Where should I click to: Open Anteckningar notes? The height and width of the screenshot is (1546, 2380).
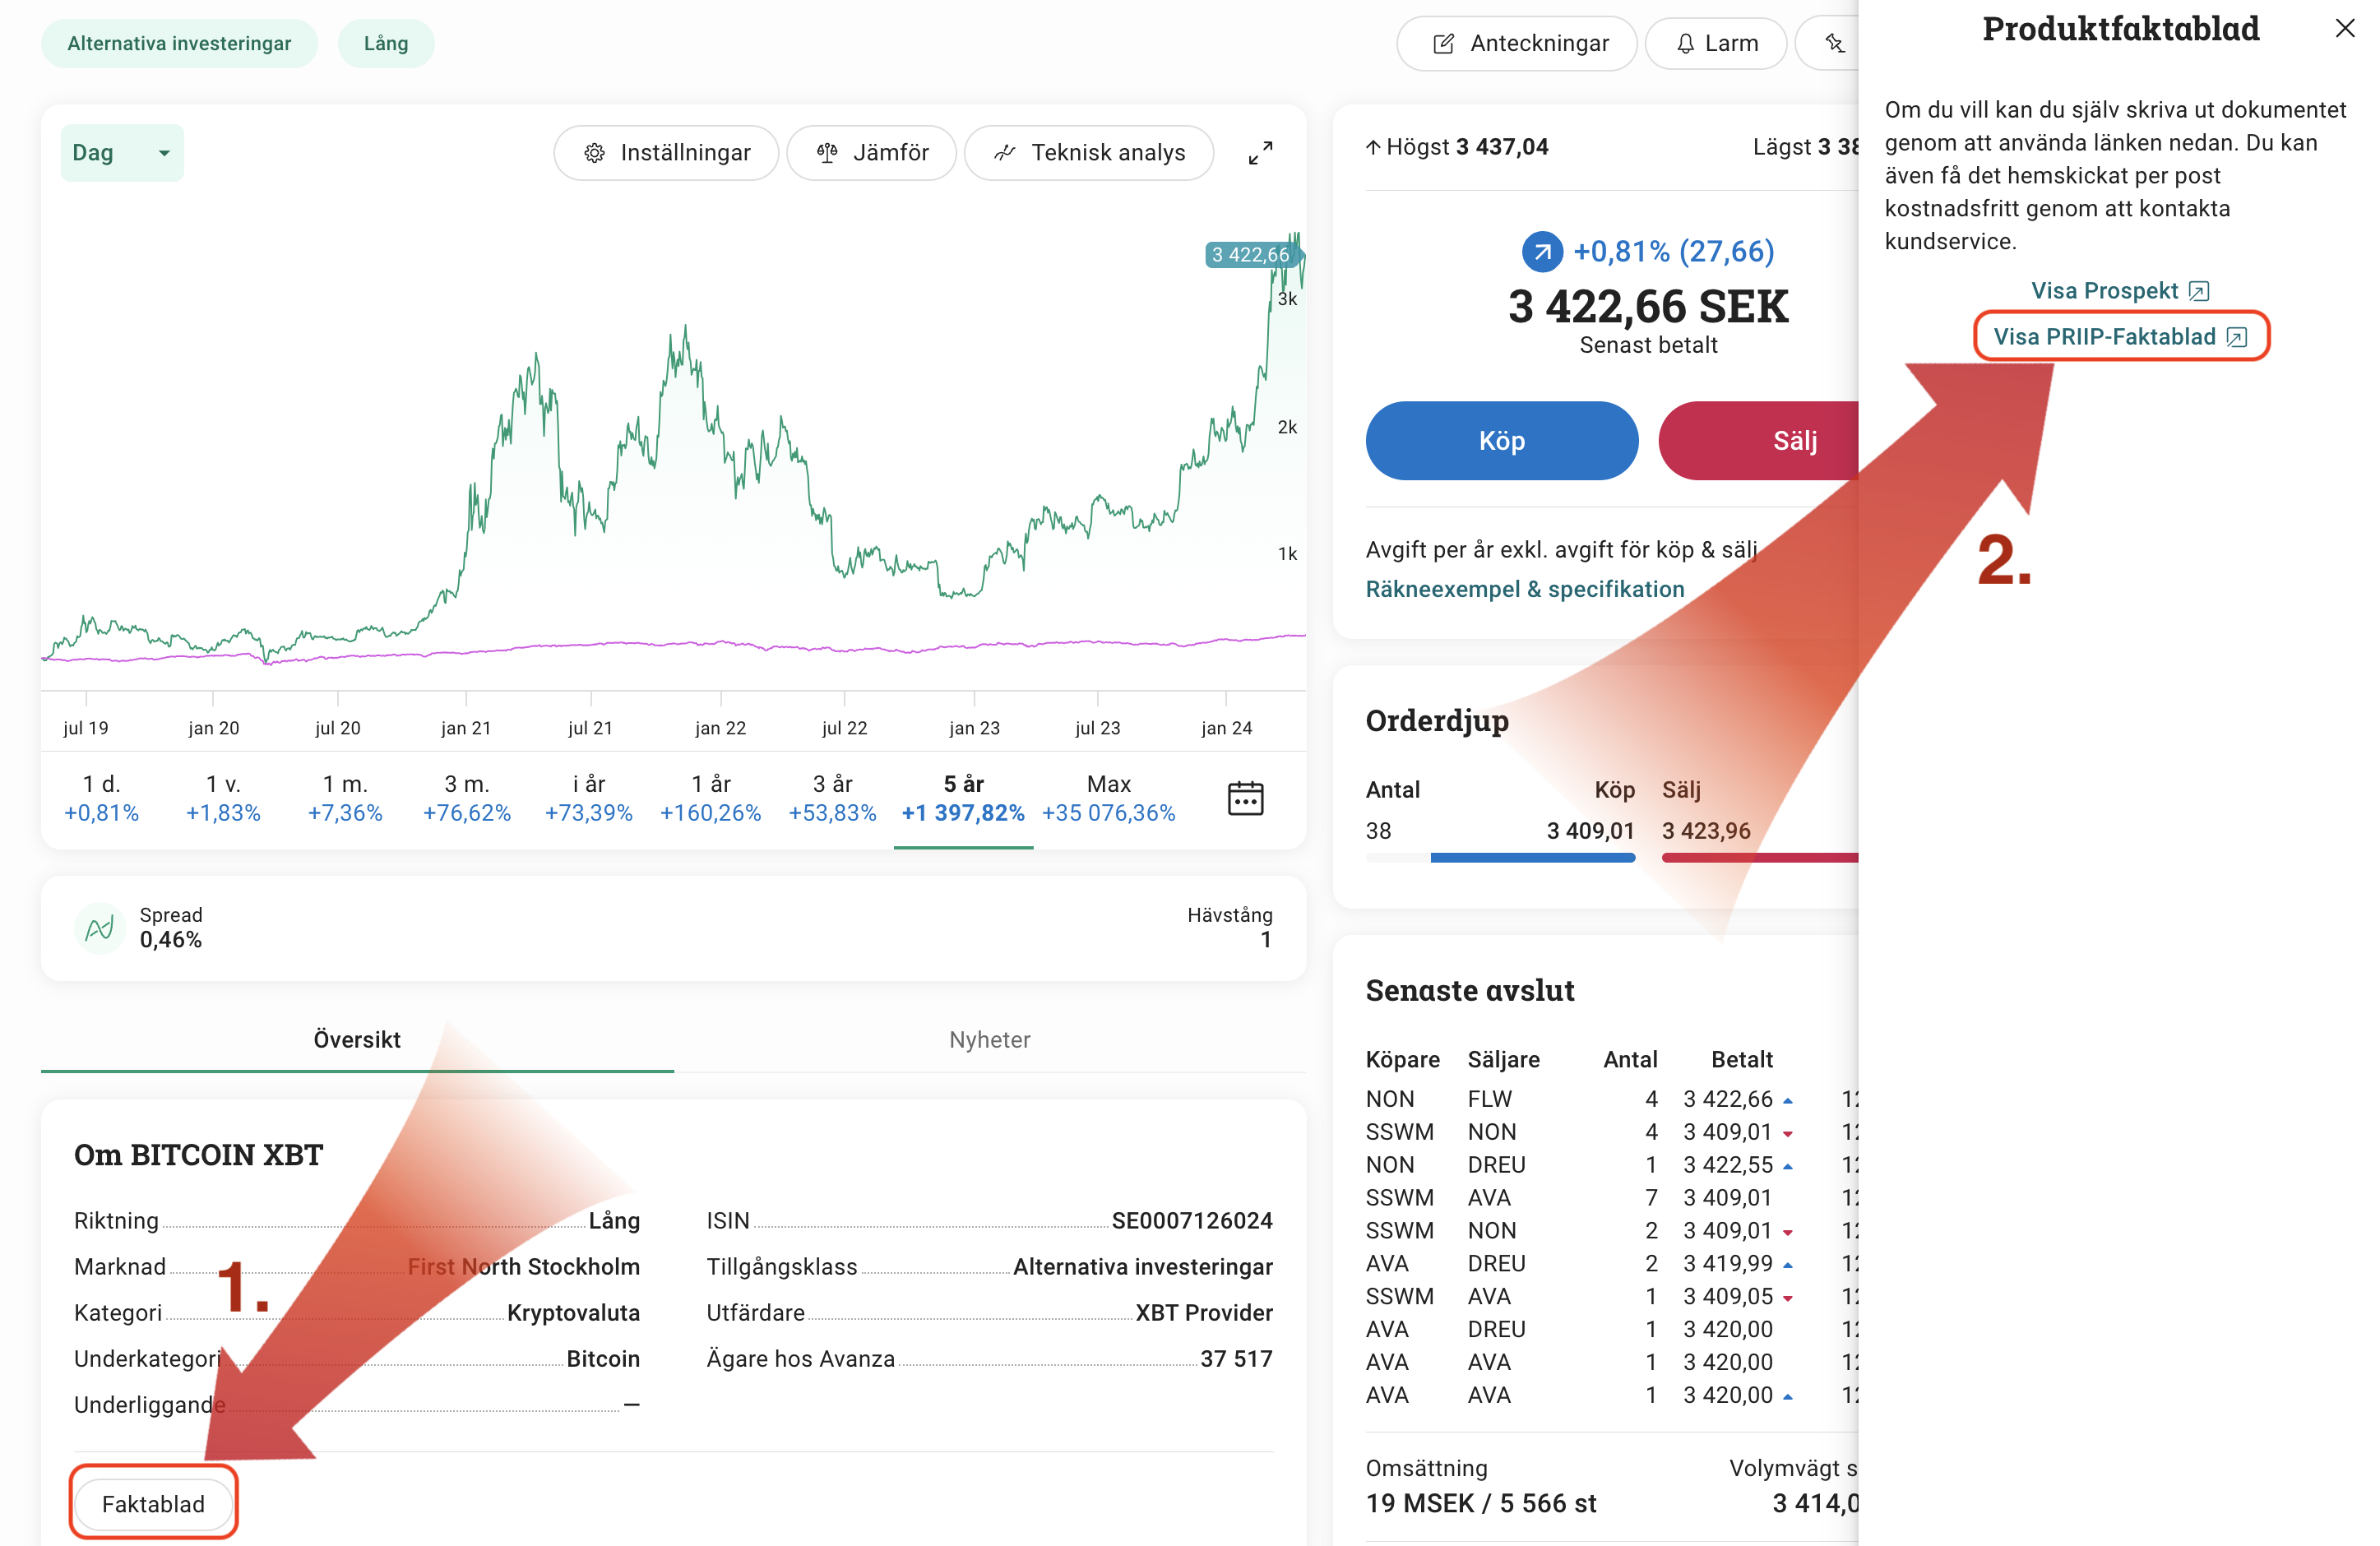(x=1517, y=44)
